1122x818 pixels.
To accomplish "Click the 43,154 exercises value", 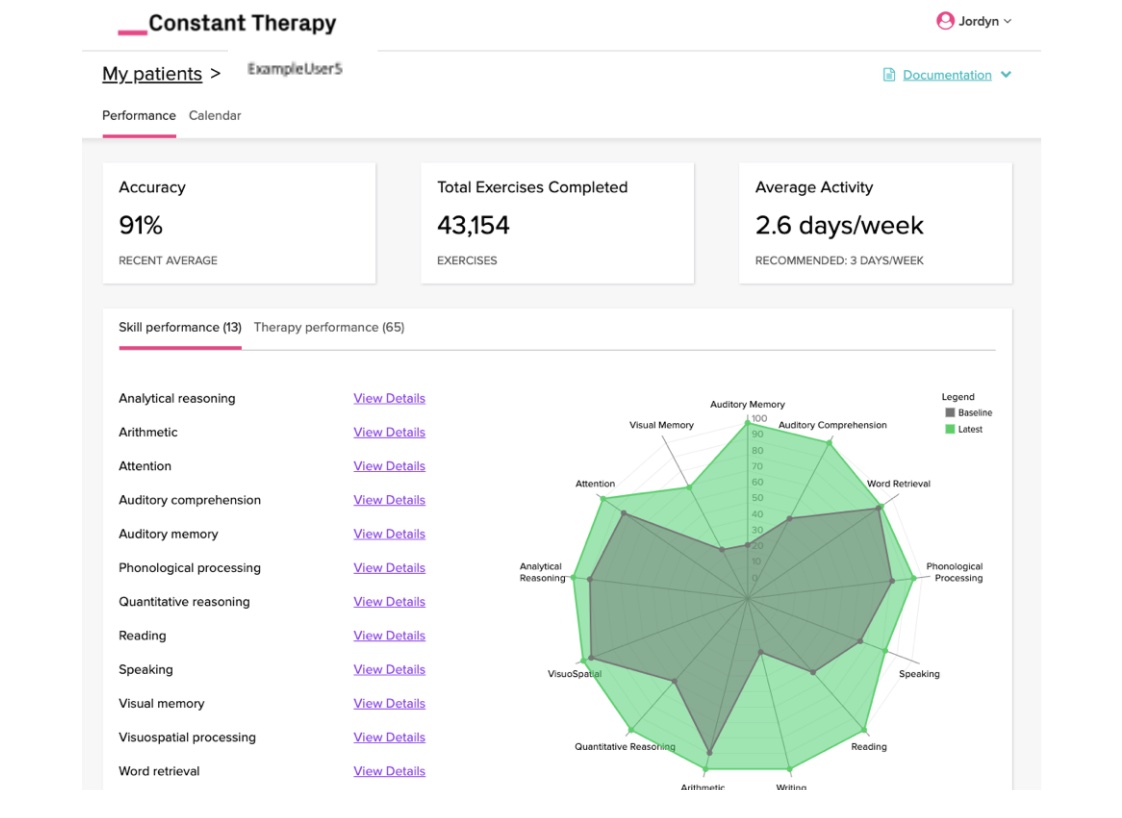I will pyautogui.click(x=473, y=225).
